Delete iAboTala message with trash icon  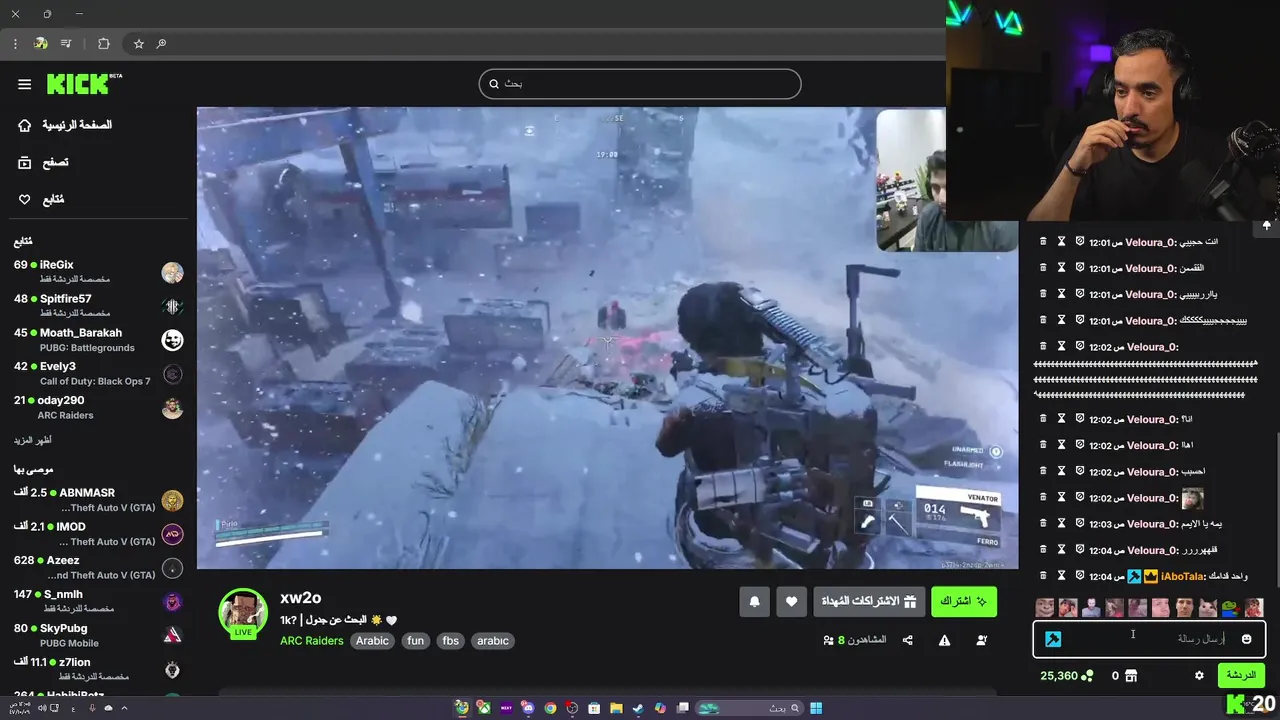pyautogui.click(x=1043, y=576)
